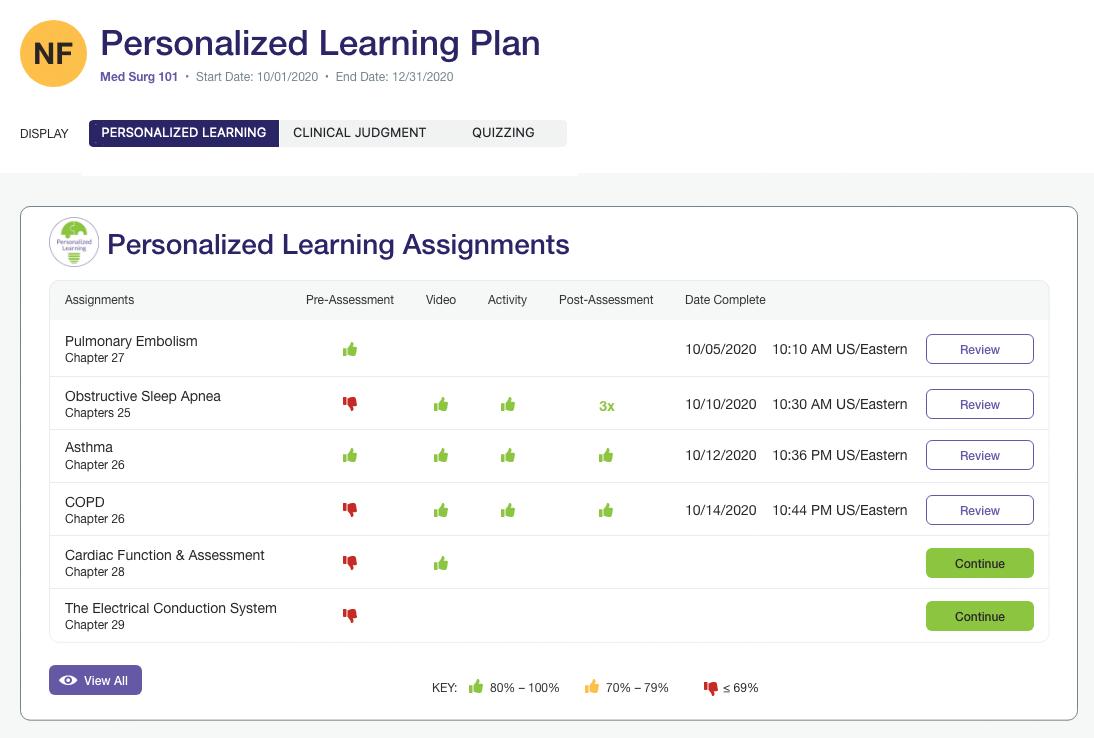Click the yellow 70%–79% key thumb icon
Screen dimensions: 1094x738
pyautogui.click(x=592, y=687)
